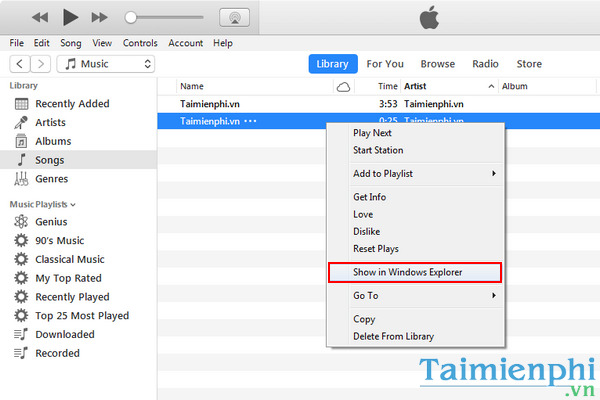
Task: Choose Love from the context menu
Action: click(x=416, y=214)
